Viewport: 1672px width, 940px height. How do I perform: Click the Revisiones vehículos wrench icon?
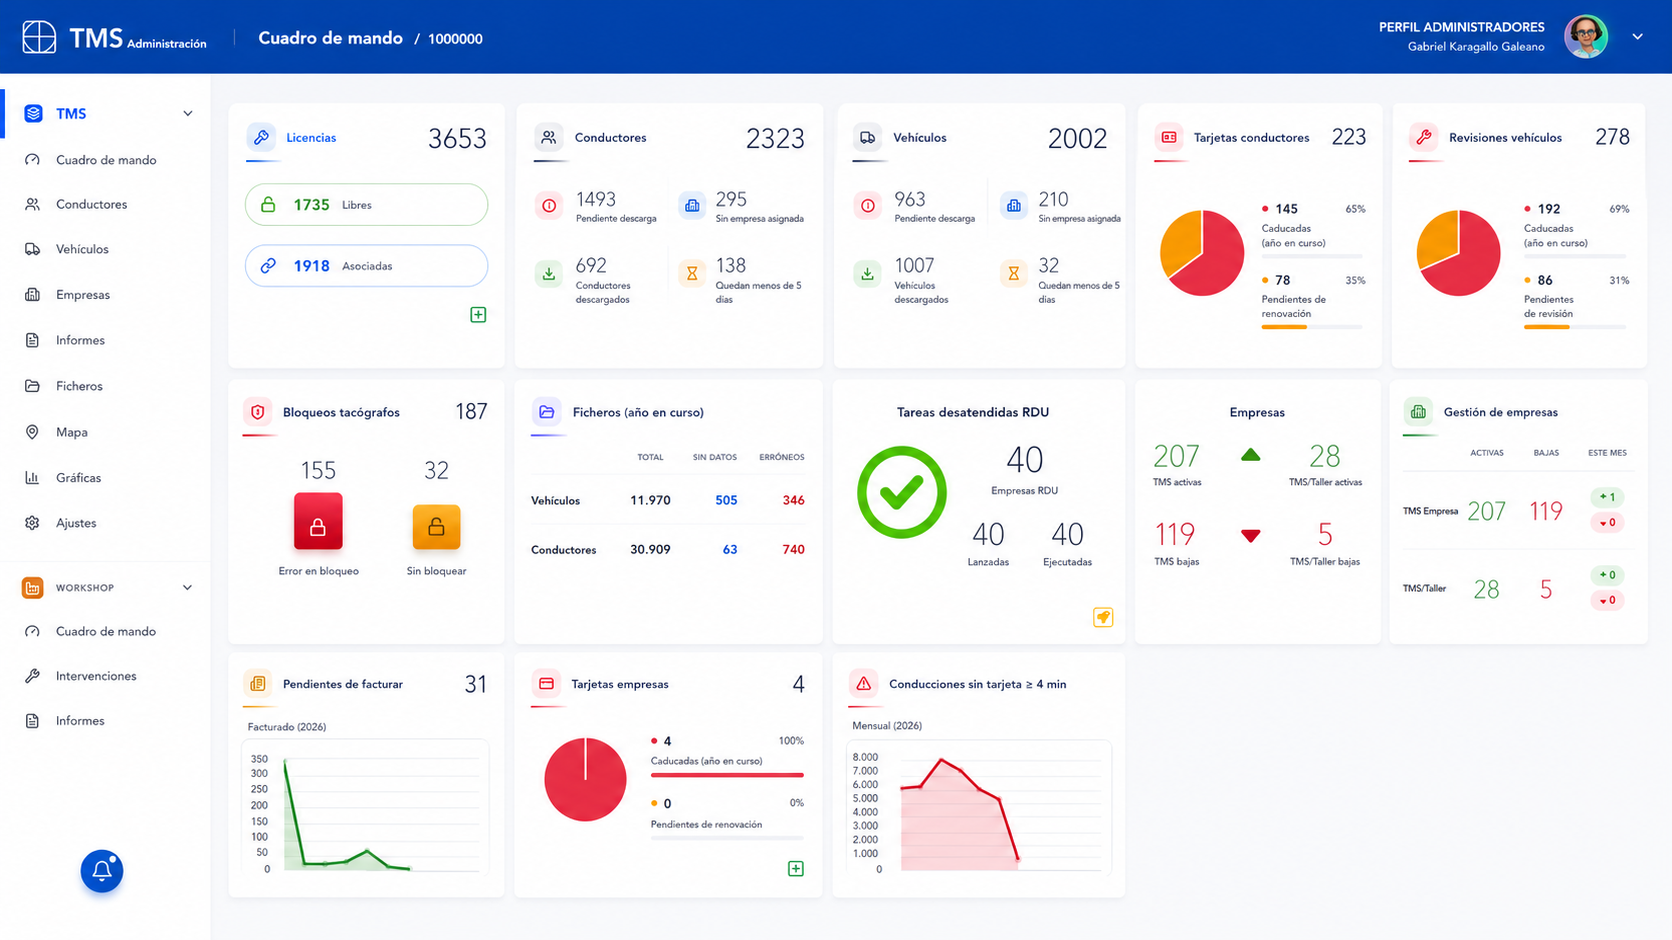pyautogui.click(x=1424, y=137)
